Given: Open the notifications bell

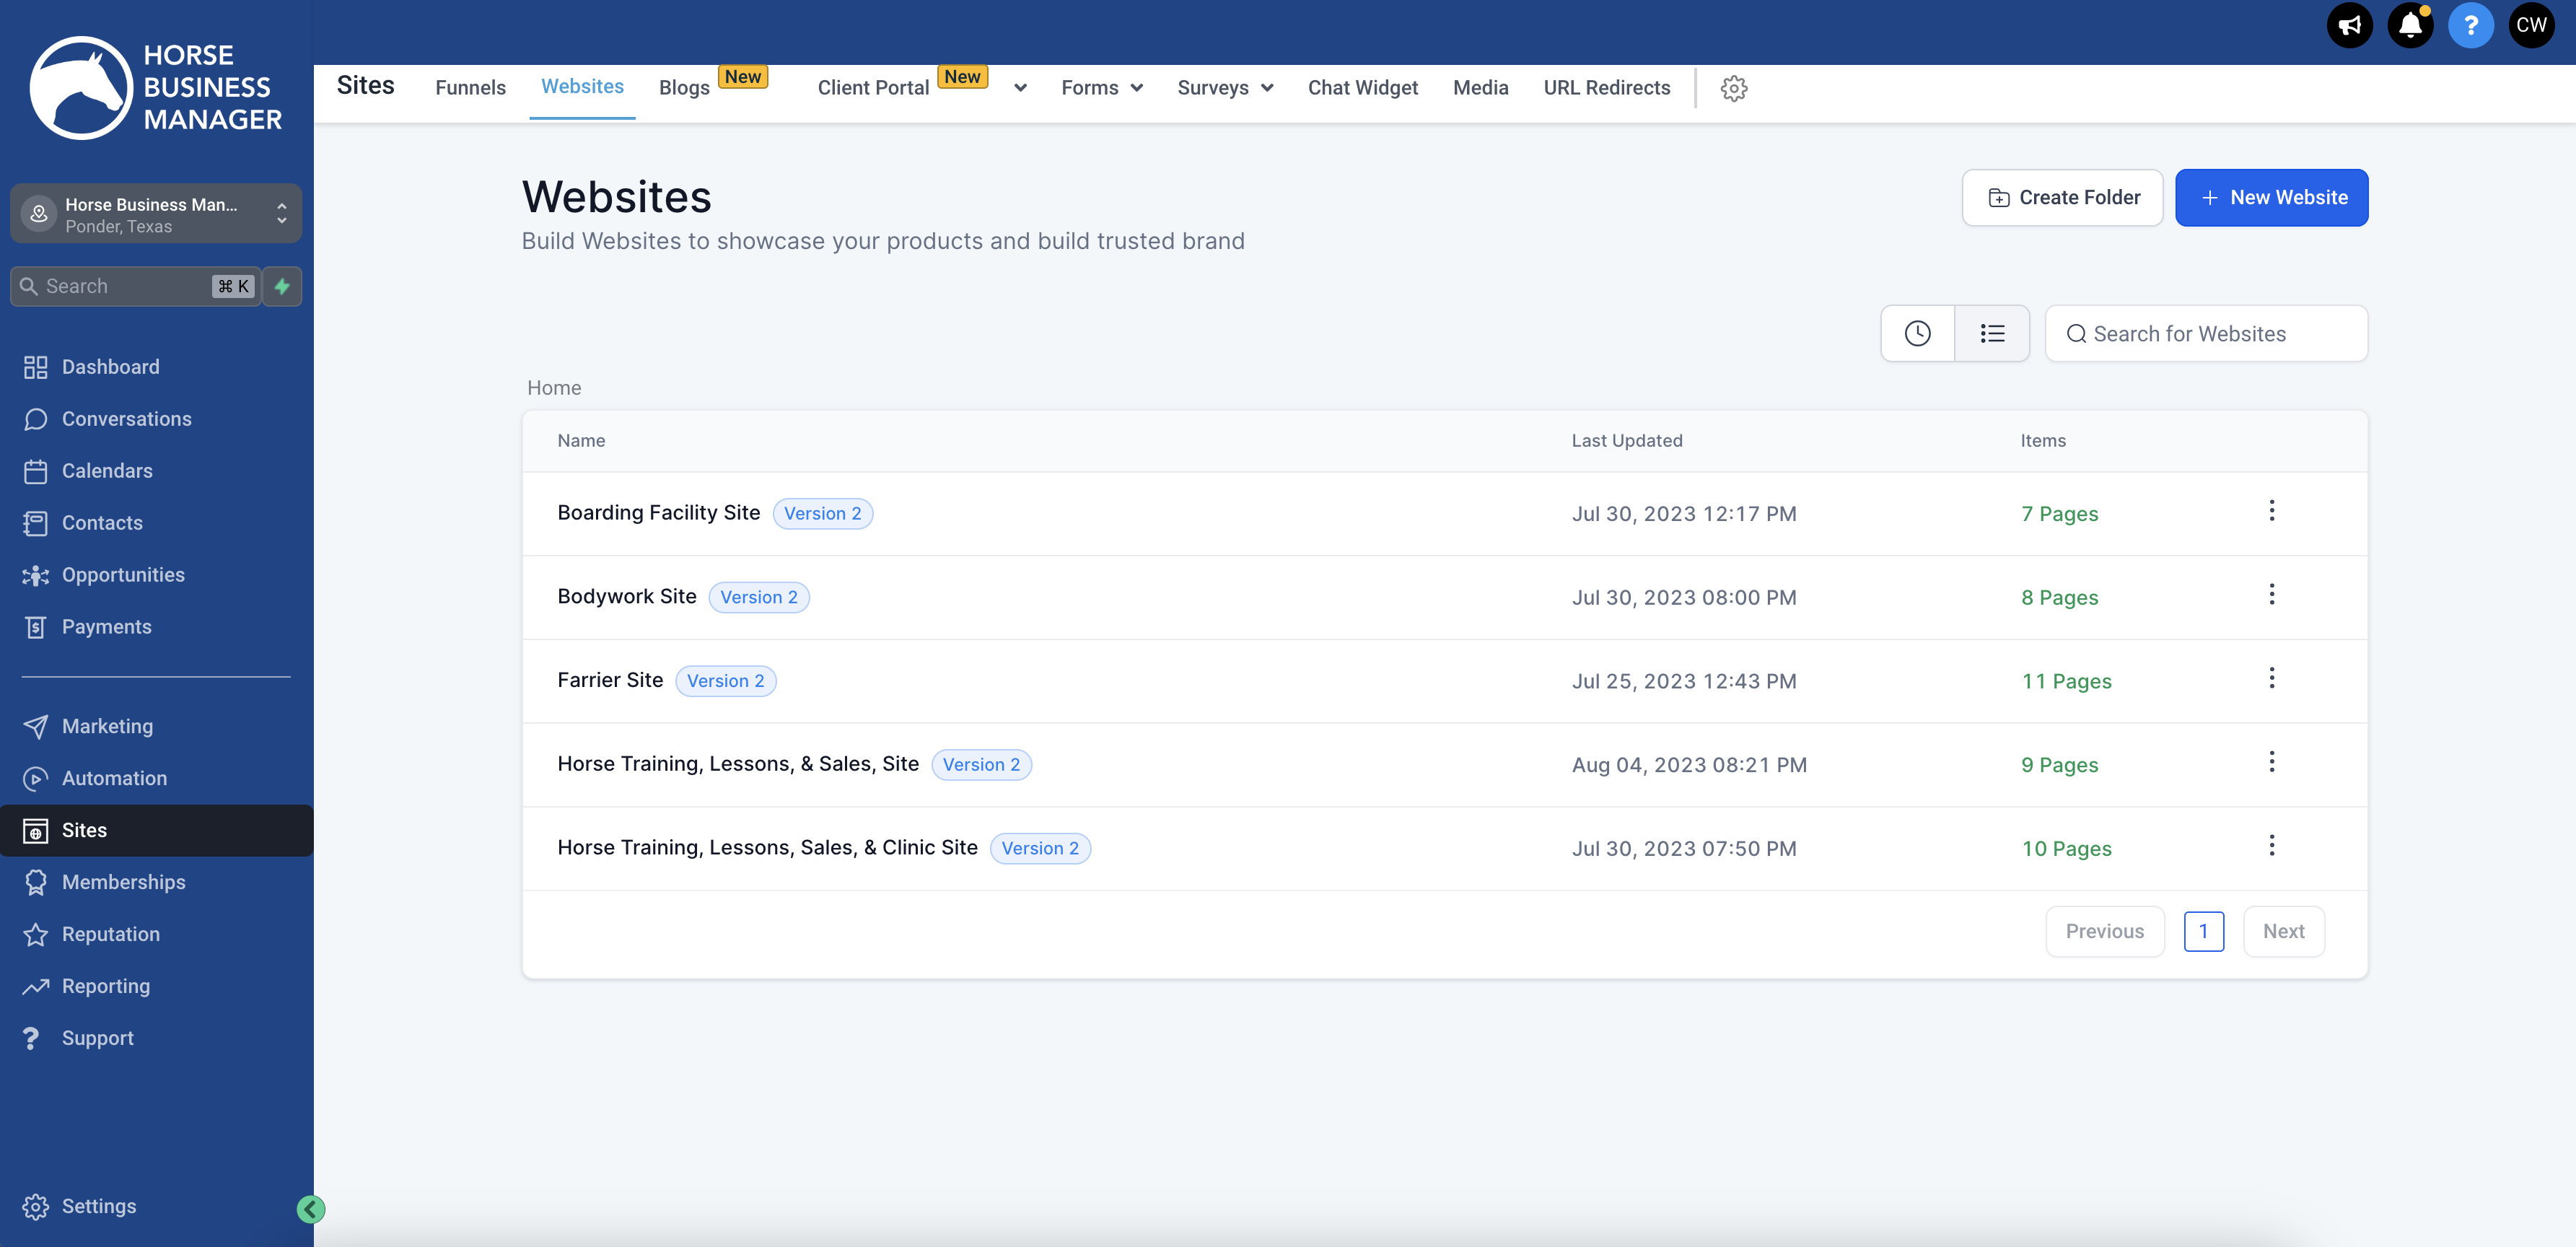Looking at the screenshot, I should click(x=2410, y=25).
